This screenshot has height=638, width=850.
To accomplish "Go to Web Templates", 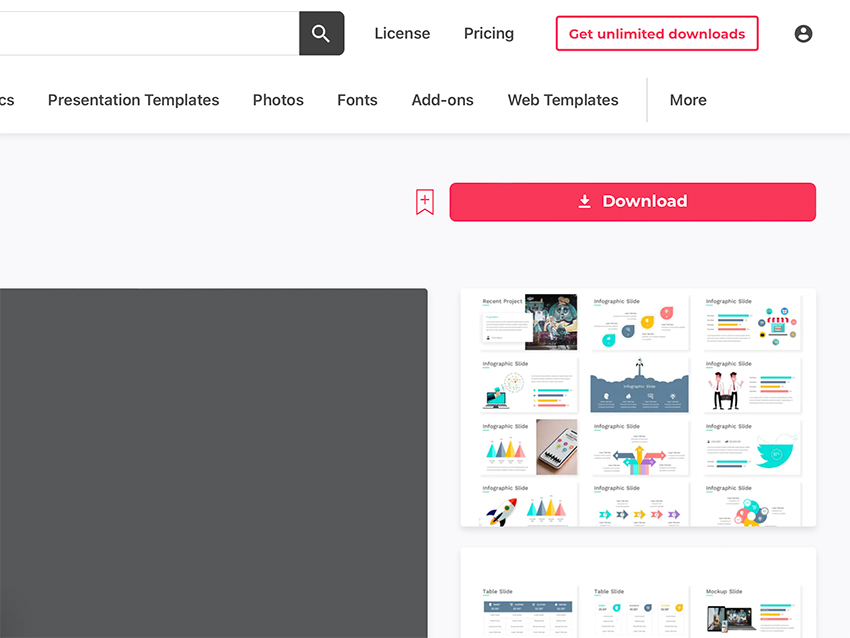I will [x=562, y=100].
